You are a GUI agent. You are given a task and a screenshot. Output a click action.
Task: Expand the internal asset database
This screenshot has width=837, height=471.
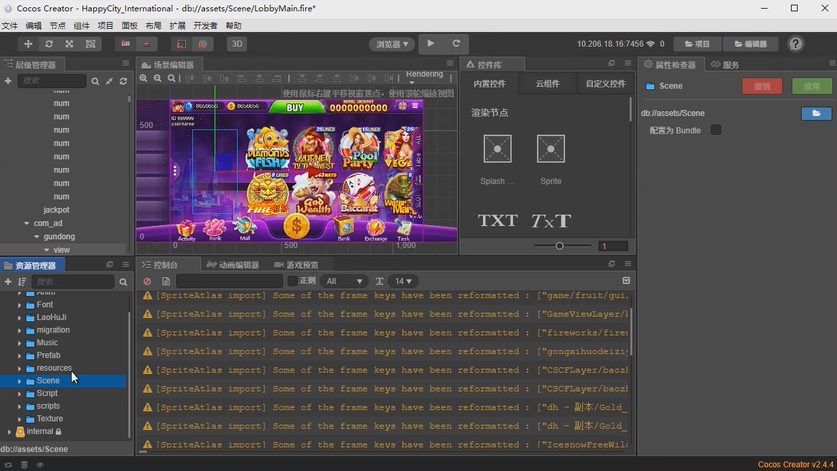pos(9,431)
